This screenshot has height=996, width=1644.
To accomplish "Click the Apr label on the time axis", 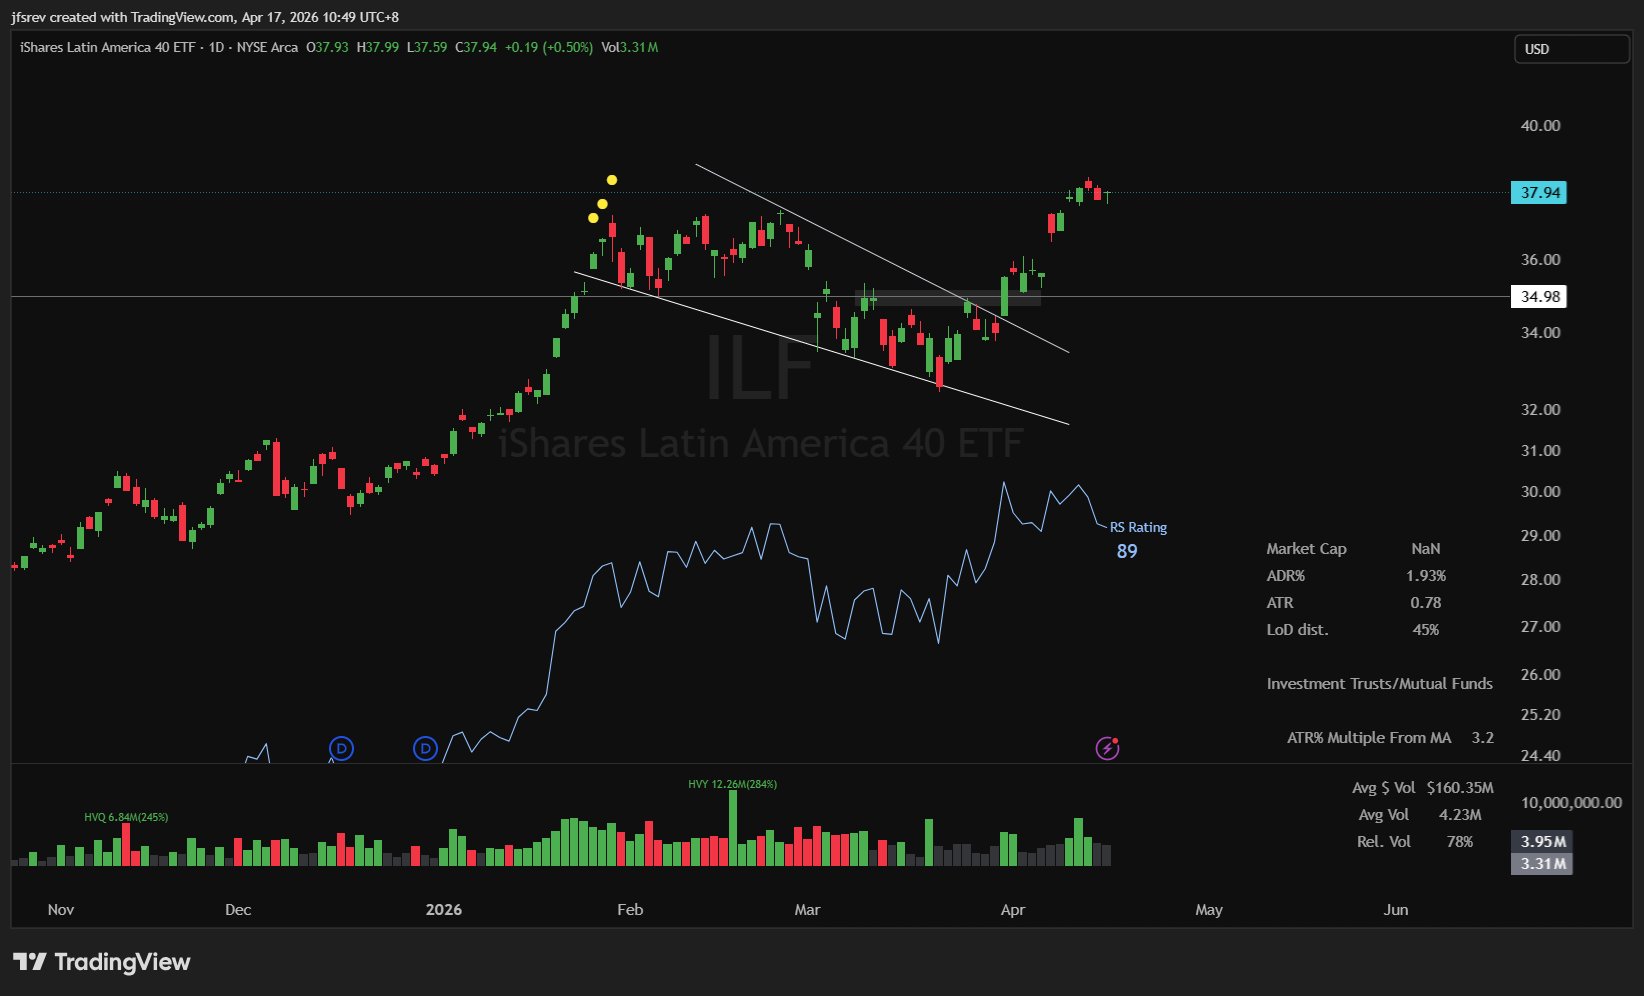I will click(x=1013, y=910).
